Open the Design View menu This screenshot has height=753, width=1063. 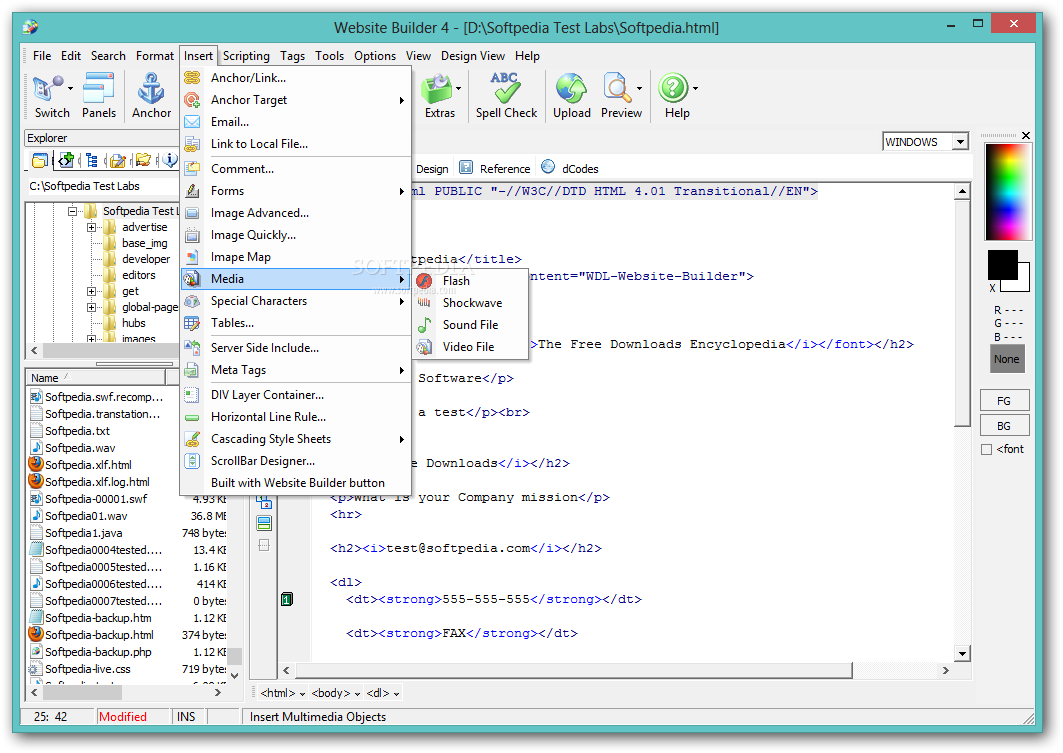(x=473, y=56)
